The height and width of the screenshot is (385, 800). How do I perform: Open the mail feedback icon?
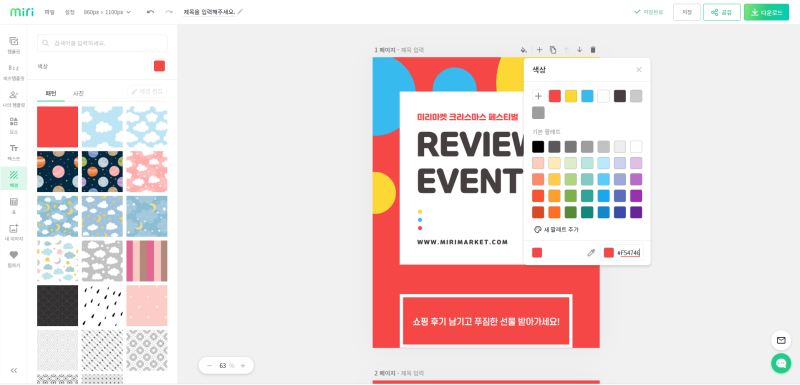781,340
